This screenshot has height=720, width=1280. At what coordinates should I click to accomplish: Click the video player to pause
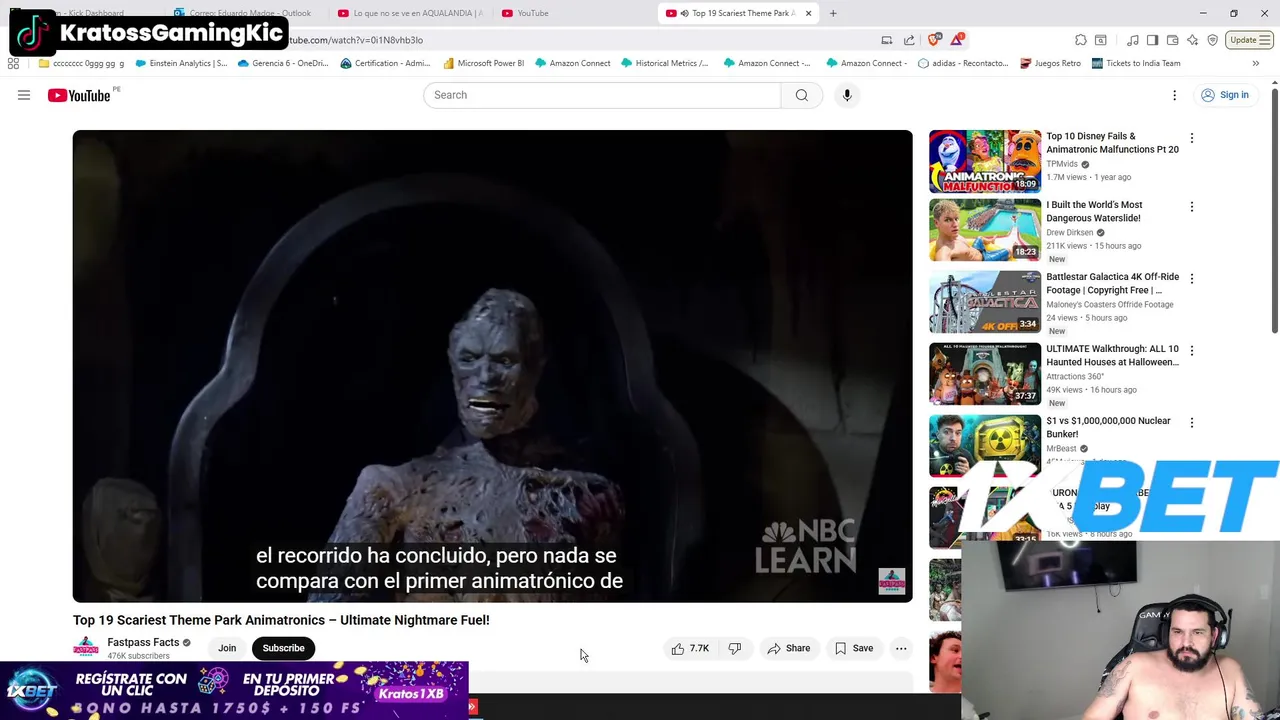click(492, 366)
